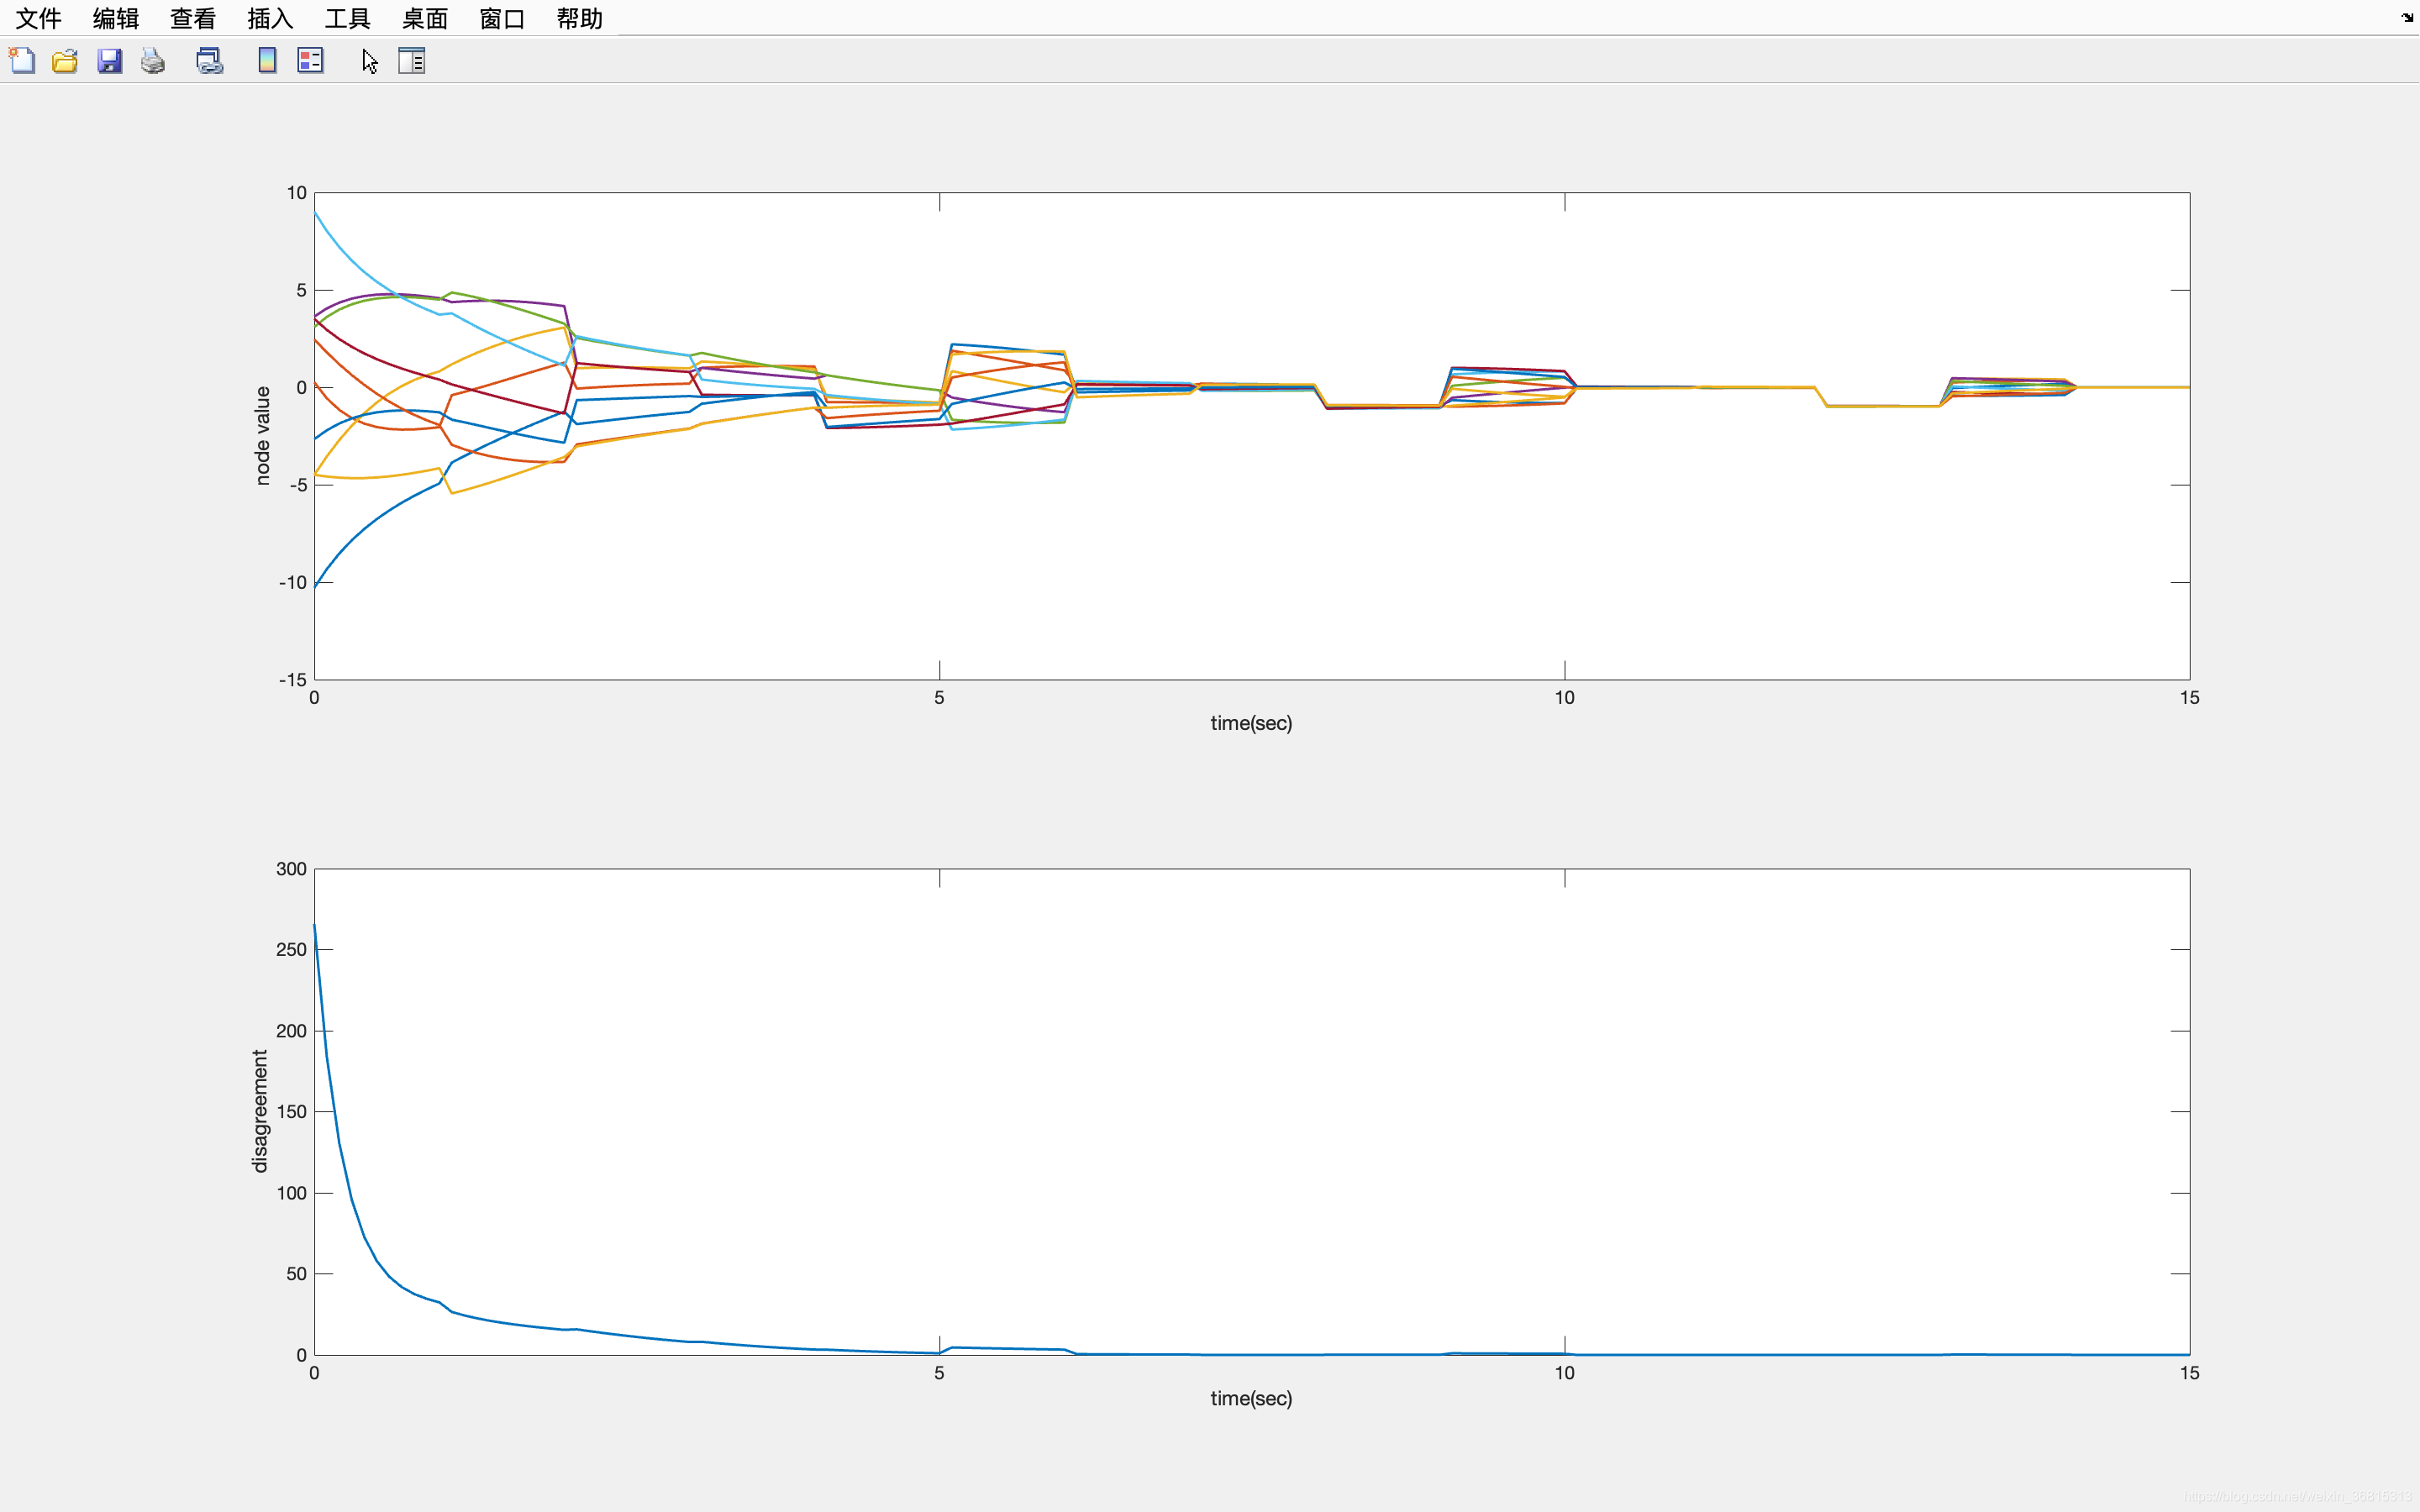Screen dimensions: 2420x1512
Task: Print the figure using printer icon
Action: [x=153, y=61]
